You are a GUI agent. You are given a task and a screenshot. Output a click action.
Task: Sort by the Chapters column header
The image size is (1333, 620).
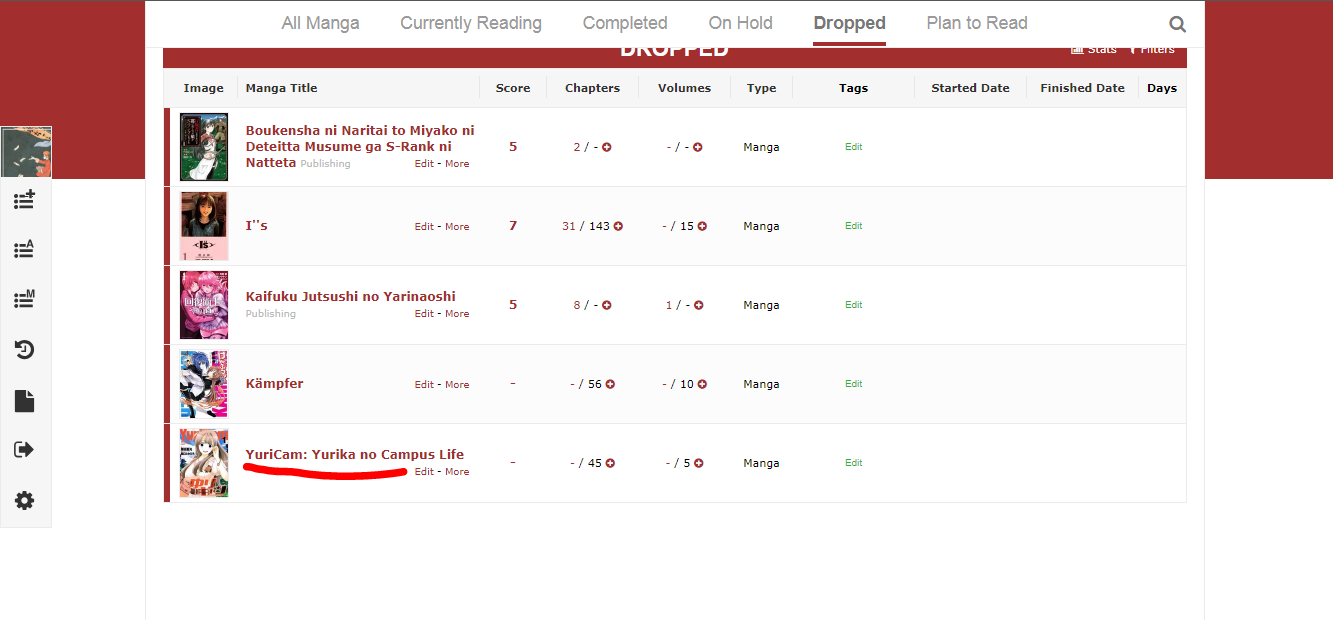tap(593, 88)
